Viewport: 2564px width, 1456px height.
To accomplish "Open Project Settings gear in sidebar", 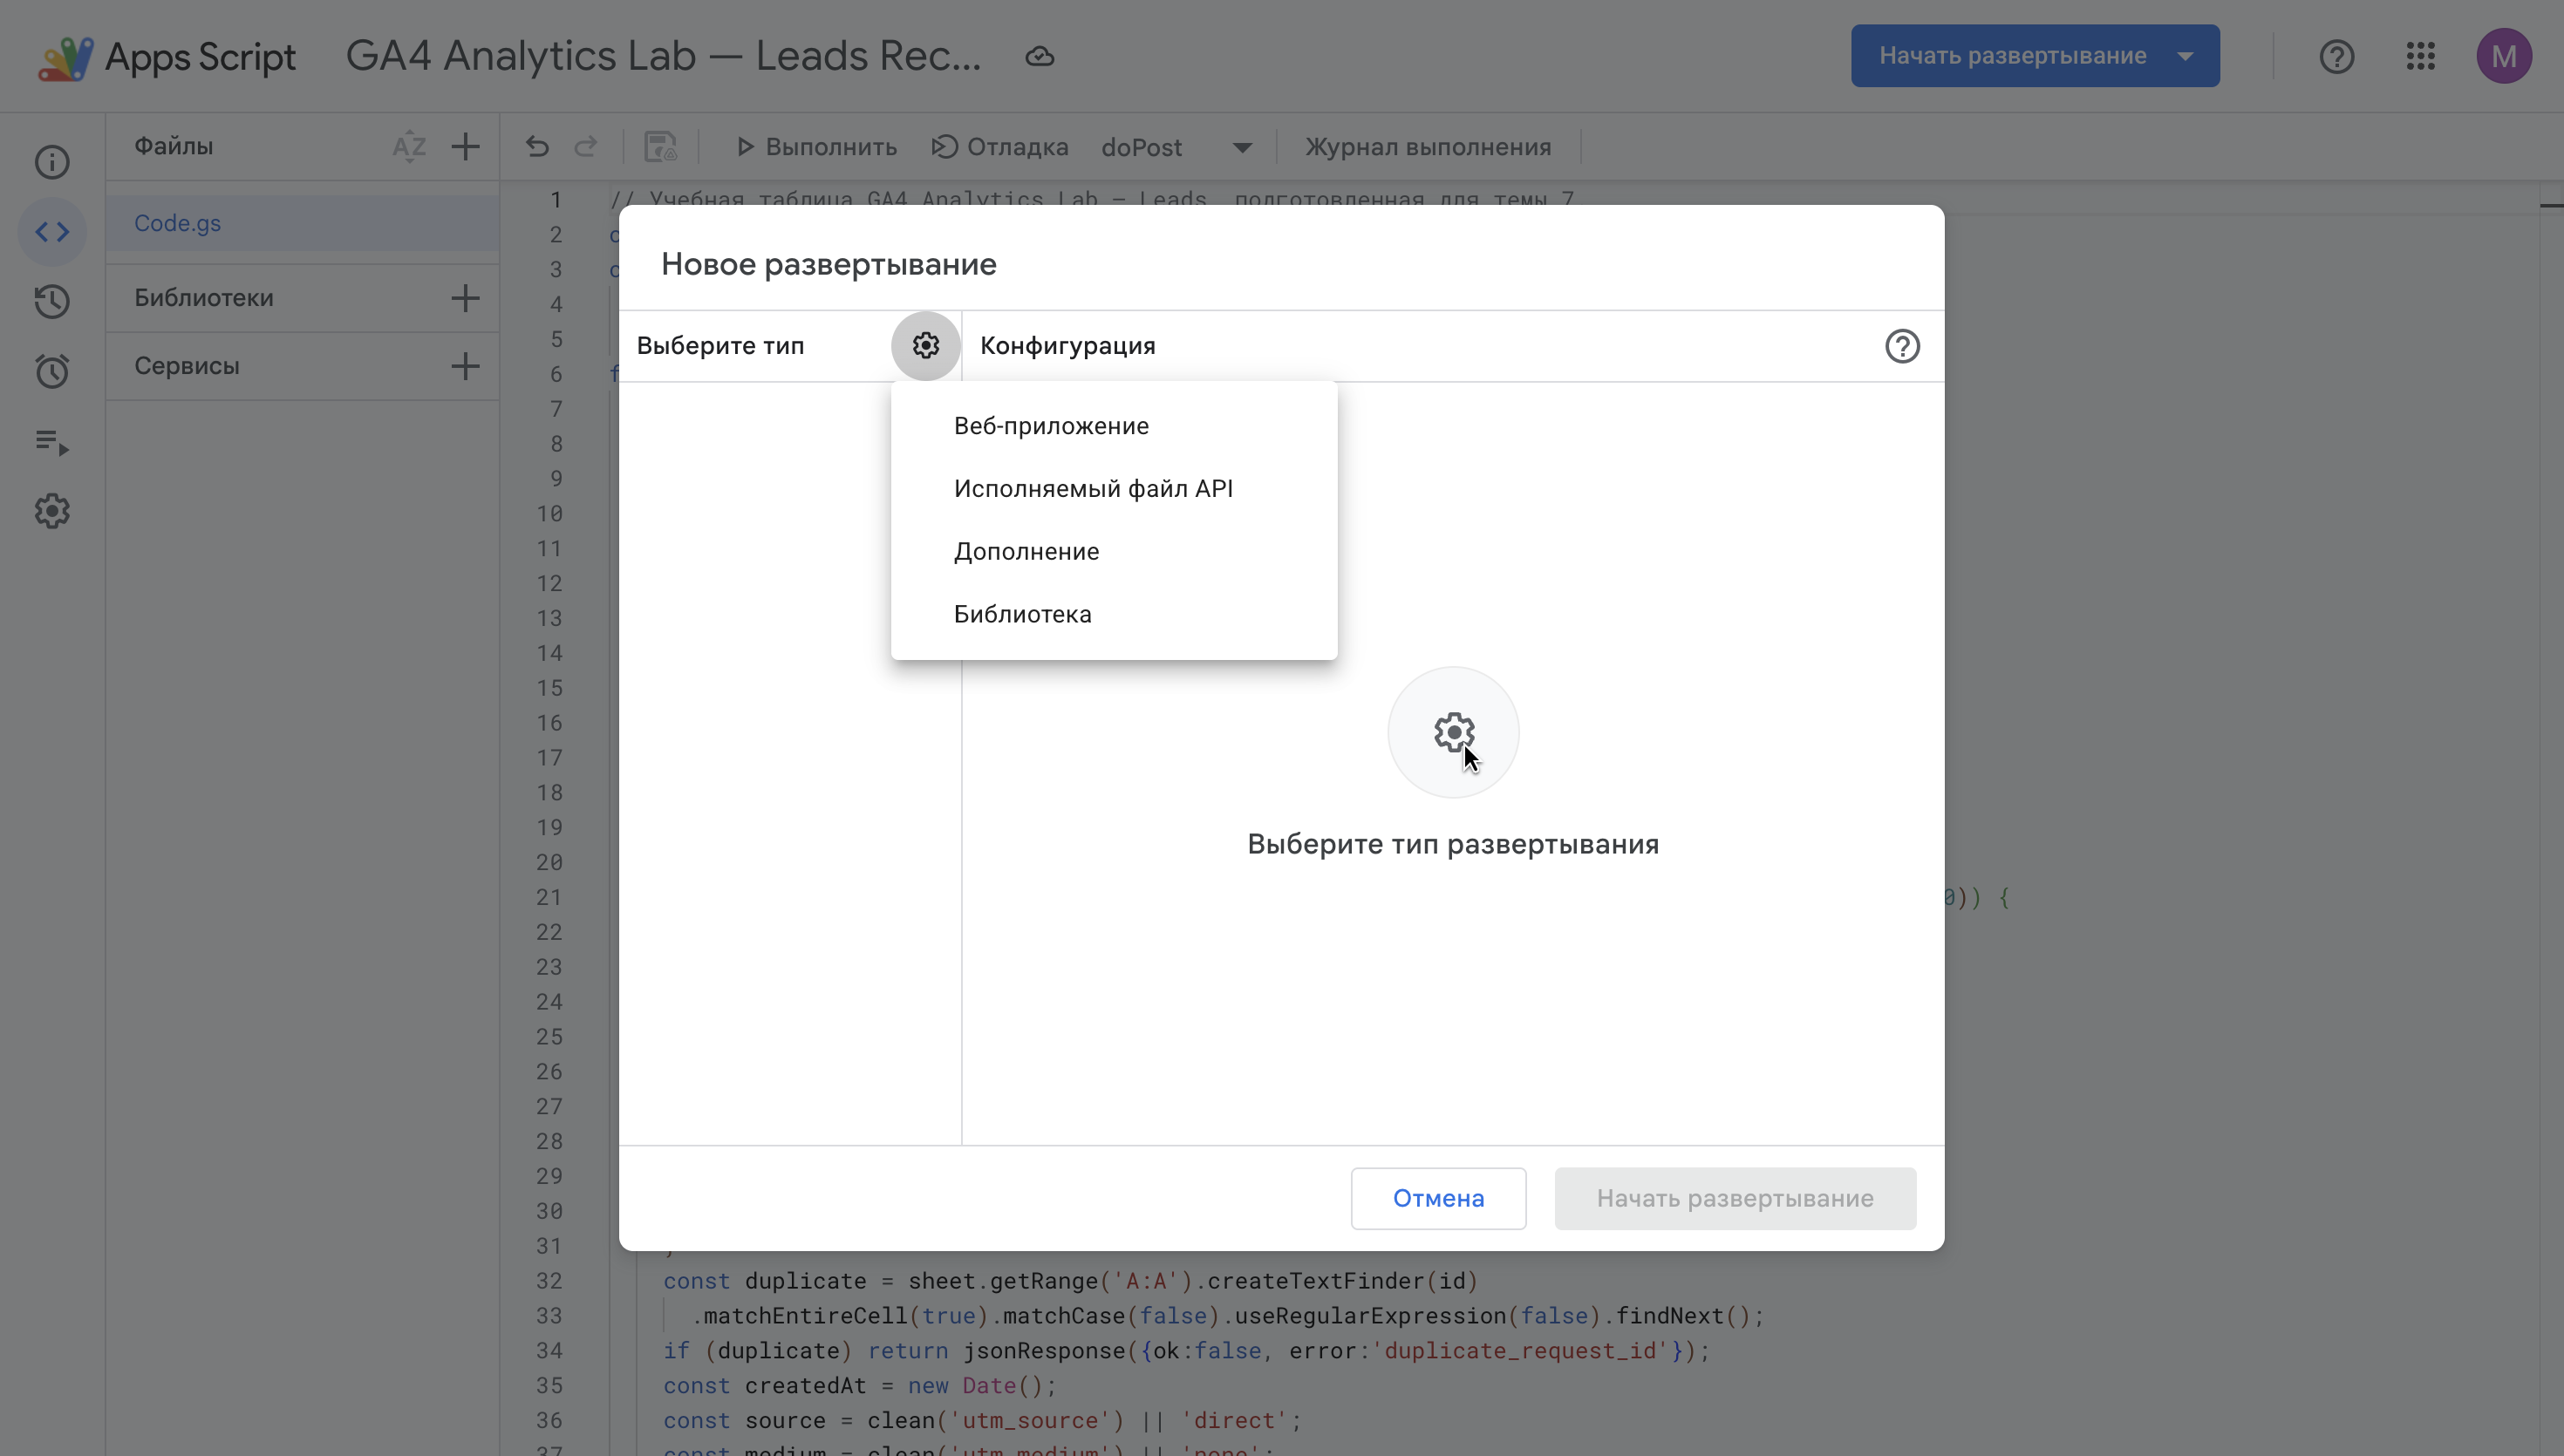I will 52,511.
